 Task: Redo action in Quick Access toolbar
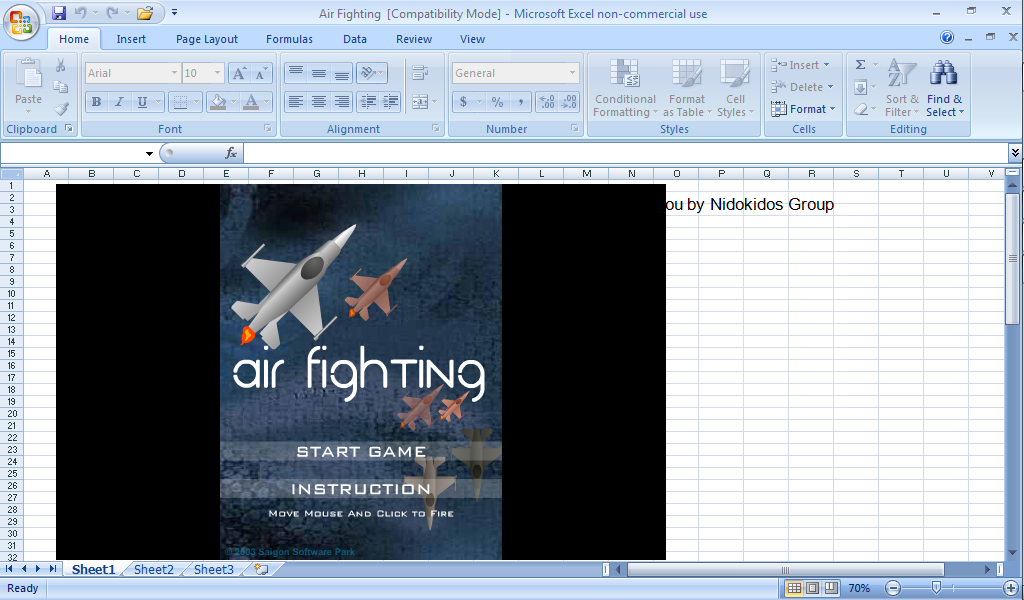113,12
